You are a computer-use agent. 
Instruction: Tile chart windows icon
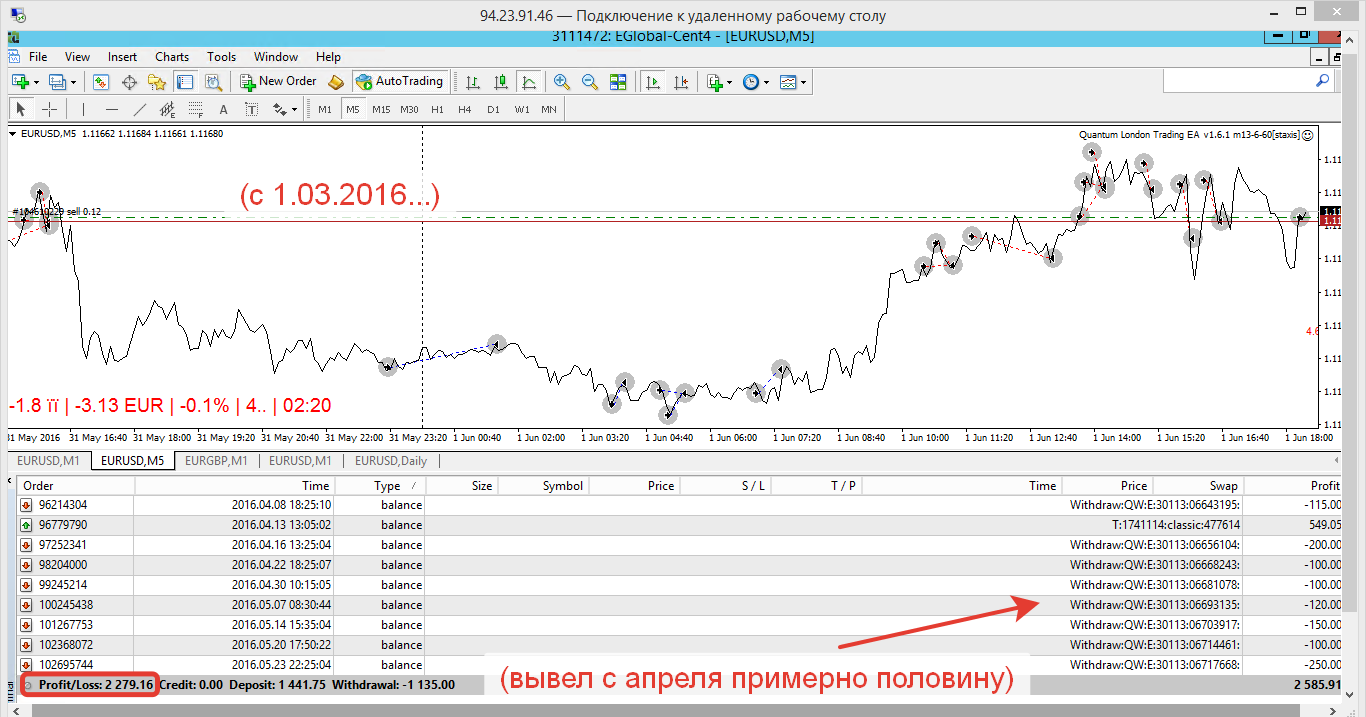618,81
